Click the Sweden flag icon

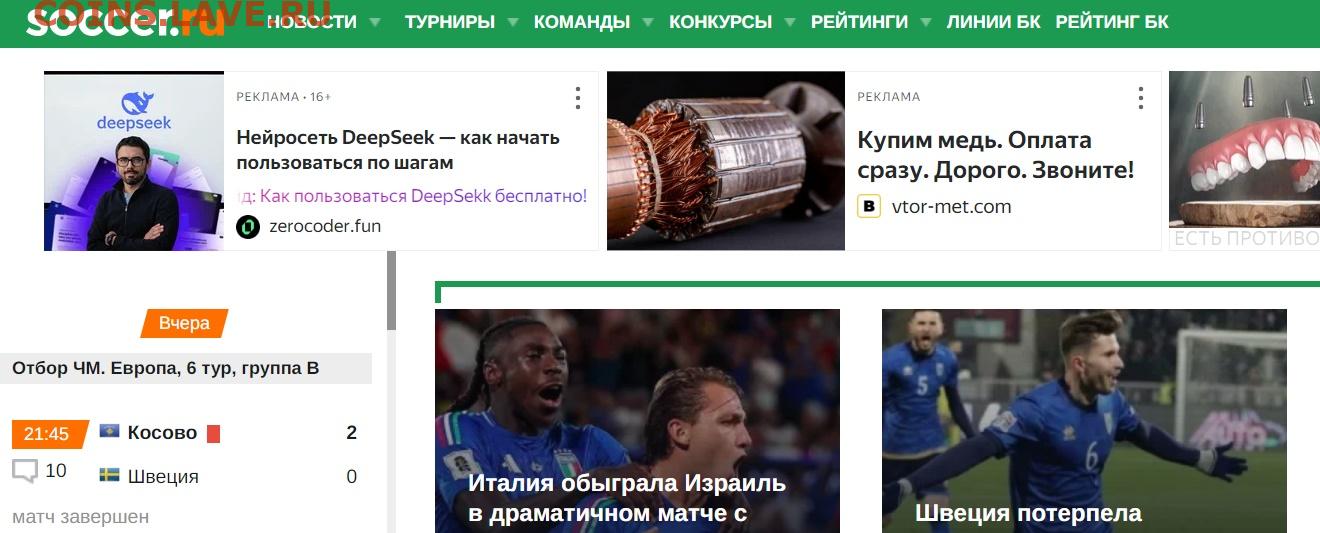[109, 475]
